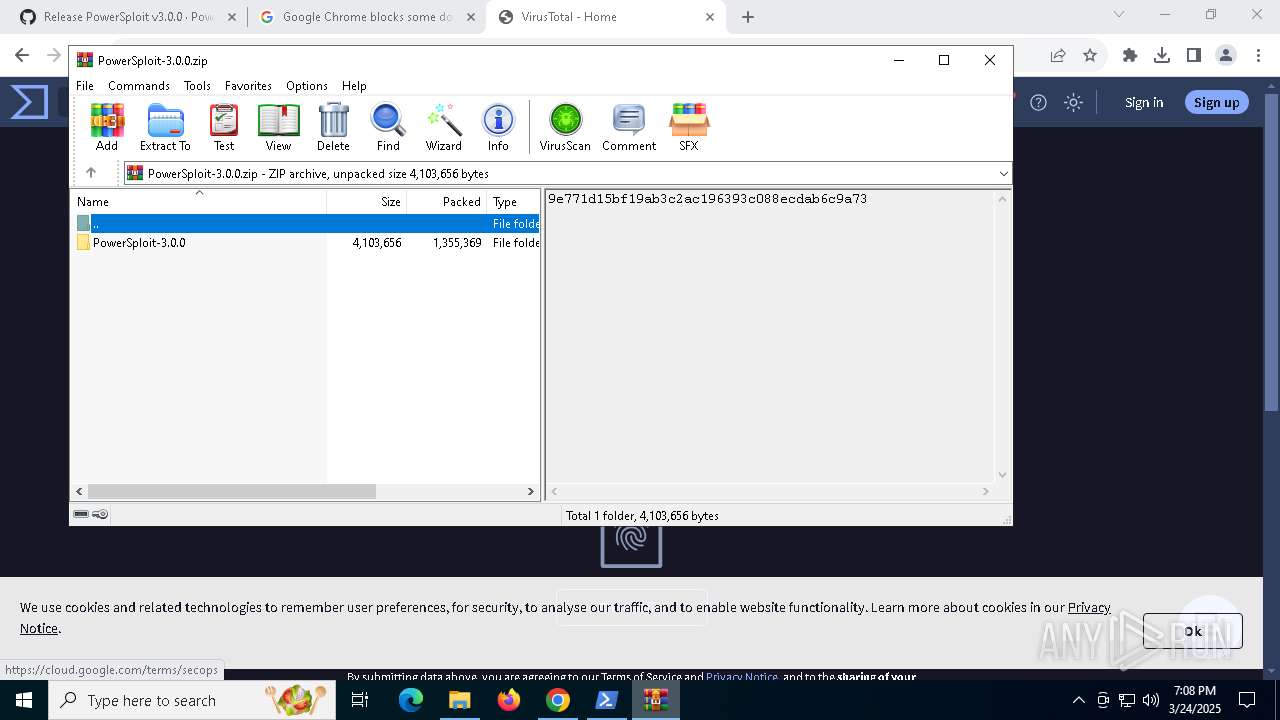
Task: Sort by Size column header
Action: 367,201
